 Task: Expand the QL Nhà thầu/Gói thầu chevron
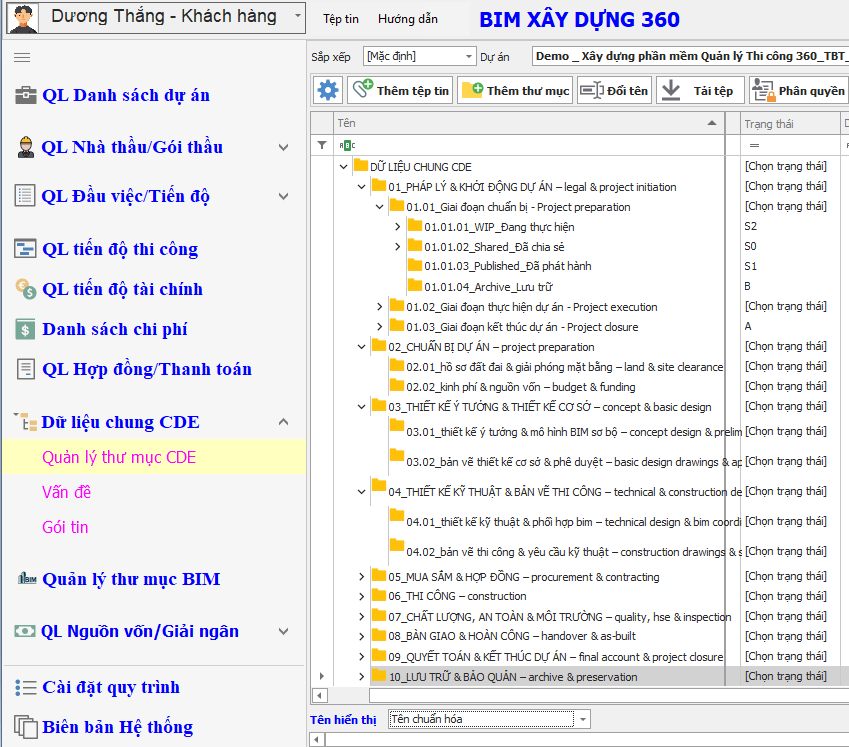pos(283,148)
